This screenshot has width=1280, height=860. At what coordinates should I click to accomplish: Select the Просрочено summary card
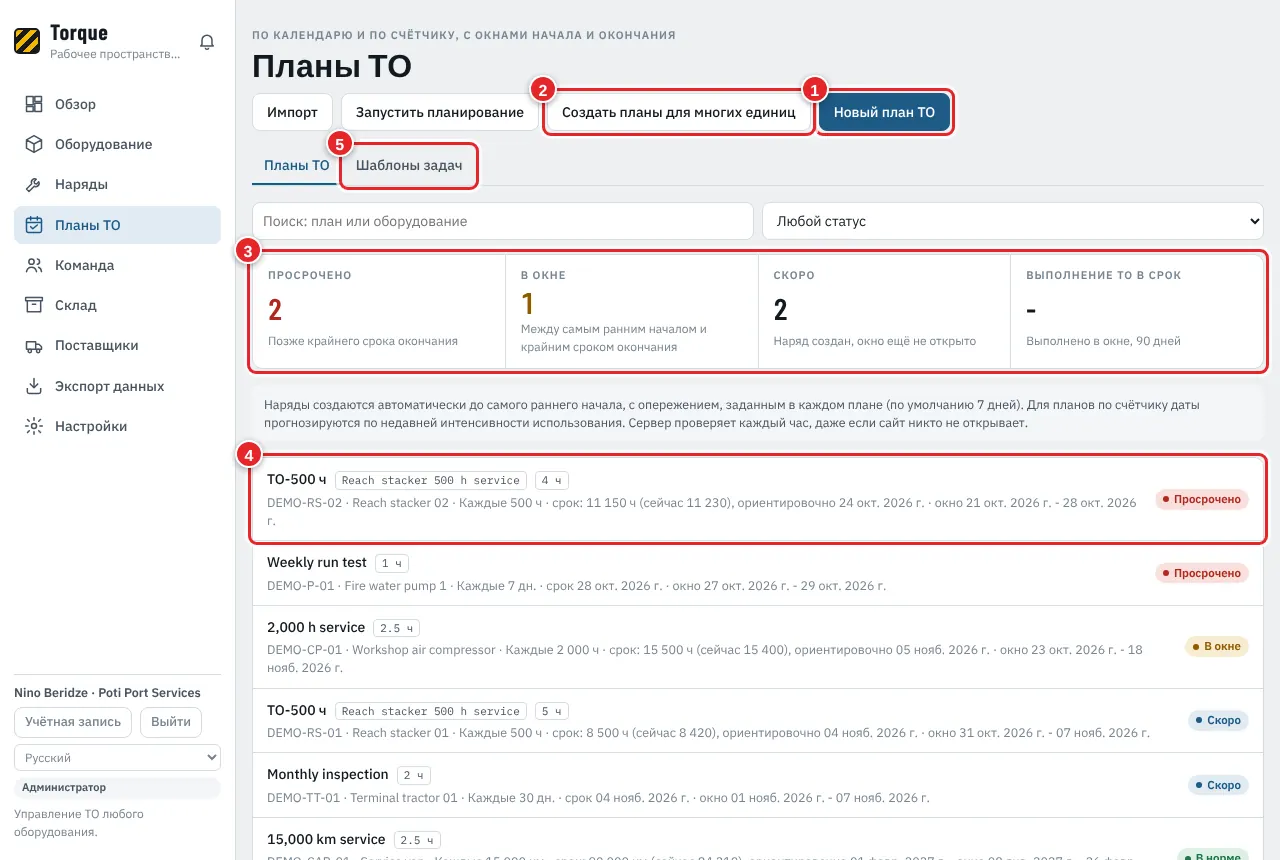(379, 312)
